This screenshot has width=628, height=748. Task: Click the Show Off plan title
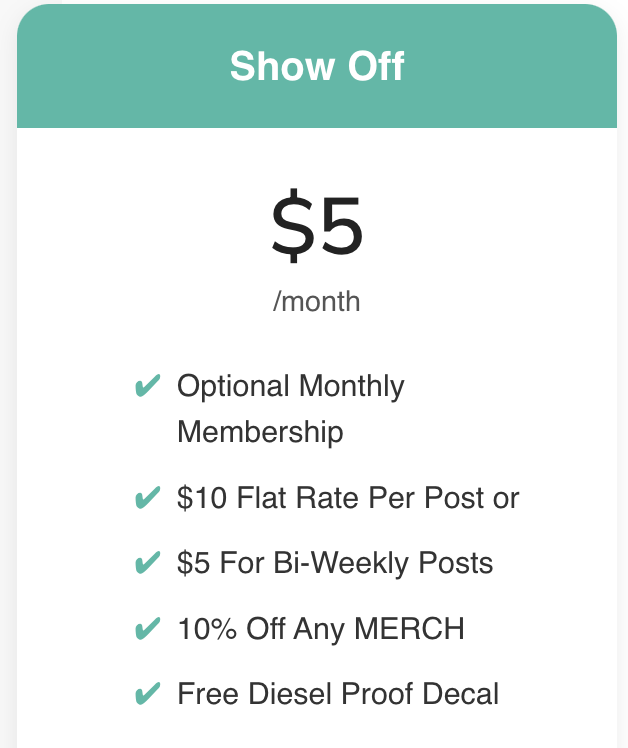(316, 67)
